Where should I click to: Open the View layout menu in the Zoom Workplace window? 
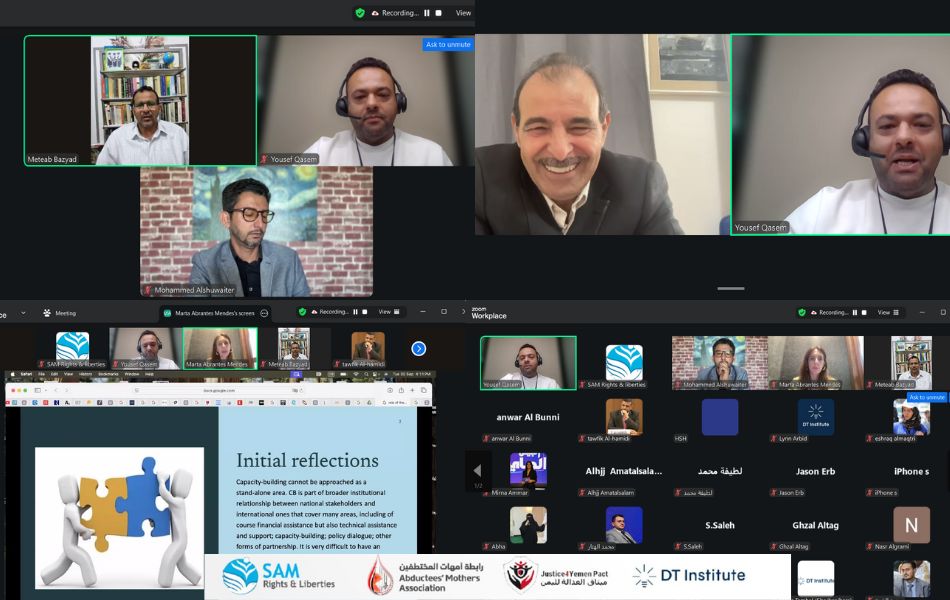click(x=883, y=312)
